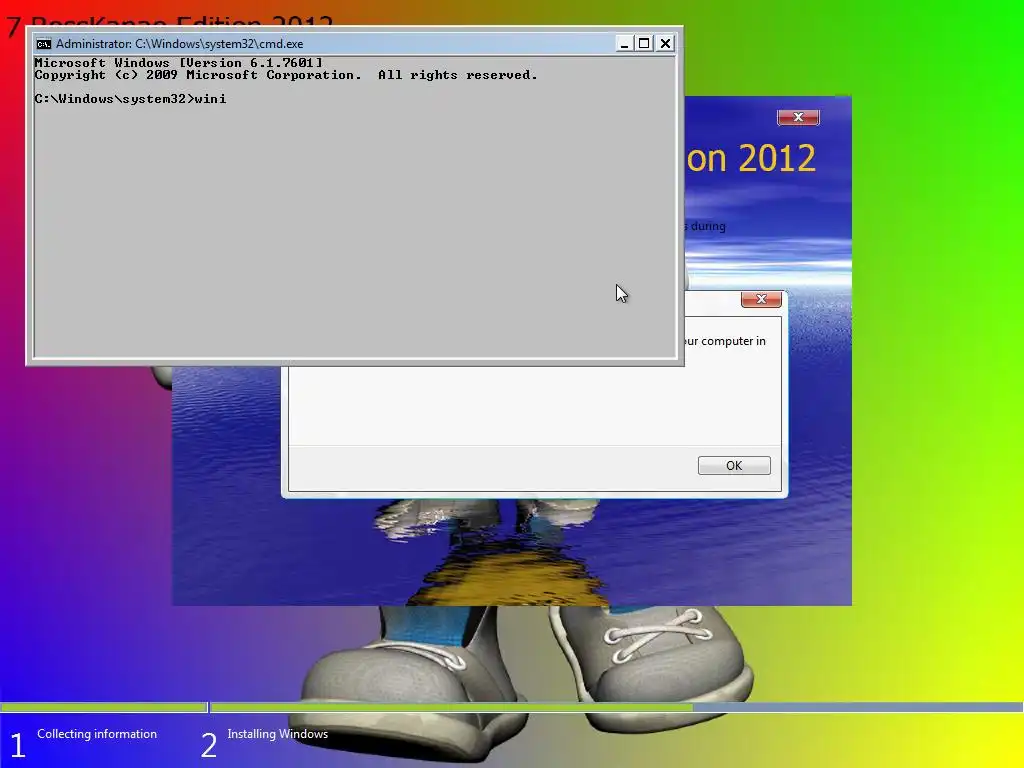Click the 'Installing Windows' step label
Screen dimensions: 1024x768
(x=278, y=734)
